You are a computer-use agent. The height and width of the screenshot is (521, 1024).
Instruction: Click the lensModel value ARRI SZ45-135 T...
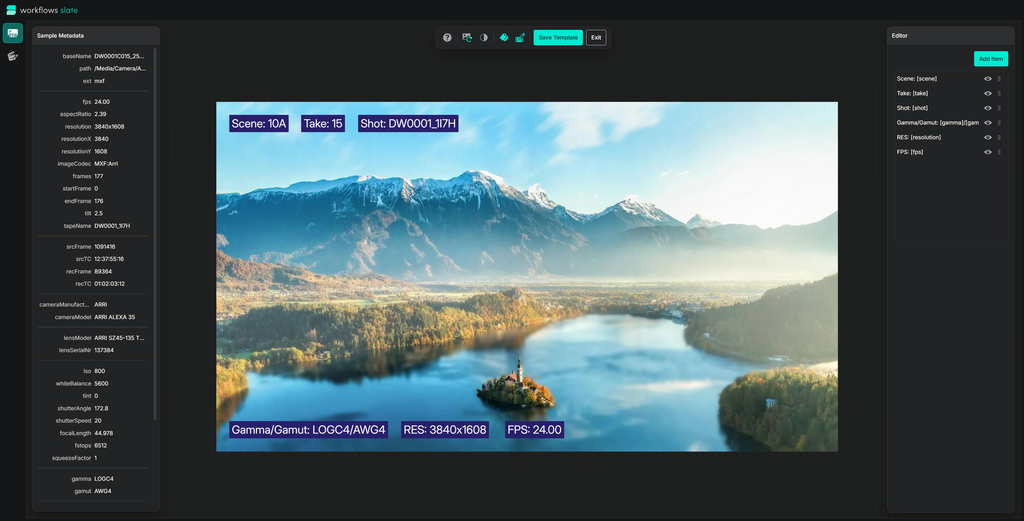(120, 338)
